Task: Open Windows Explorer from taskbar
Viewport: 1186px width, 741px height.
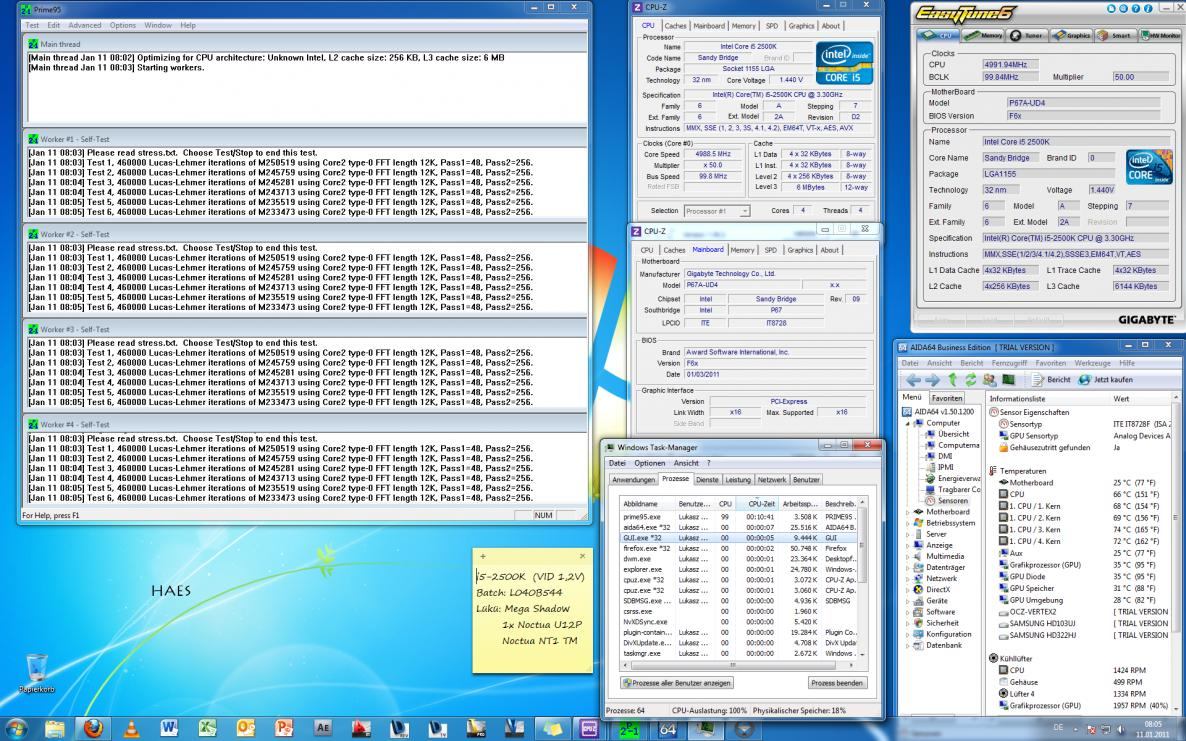Action: [x=54, y=728]
